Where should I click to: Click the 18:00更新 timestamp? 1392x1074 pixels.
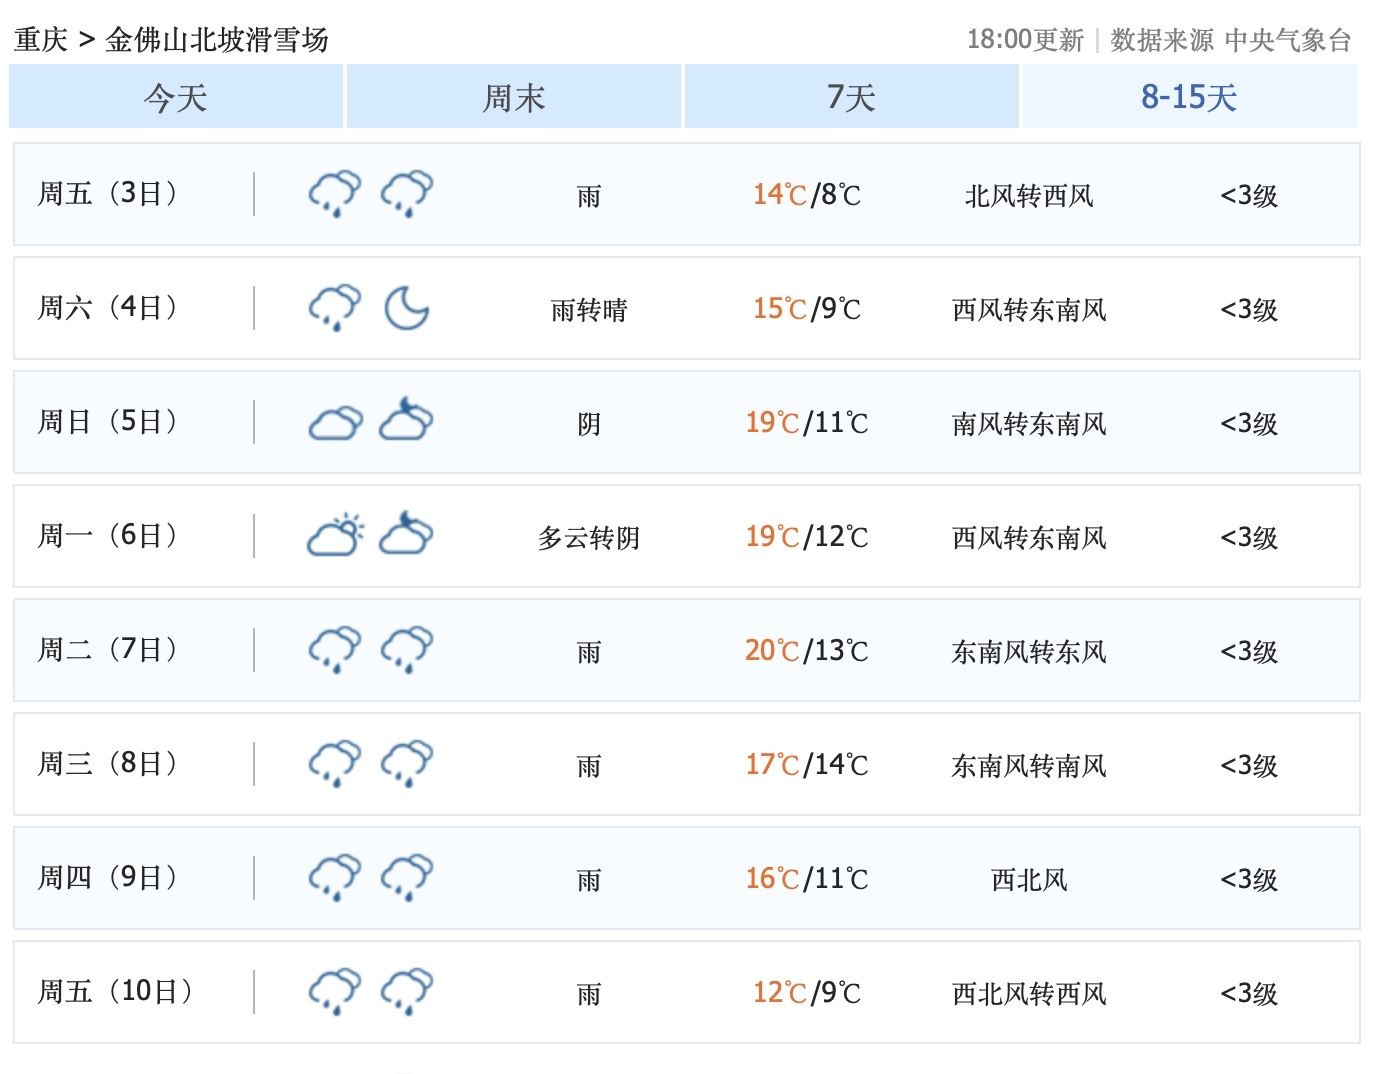point(1025,40)
